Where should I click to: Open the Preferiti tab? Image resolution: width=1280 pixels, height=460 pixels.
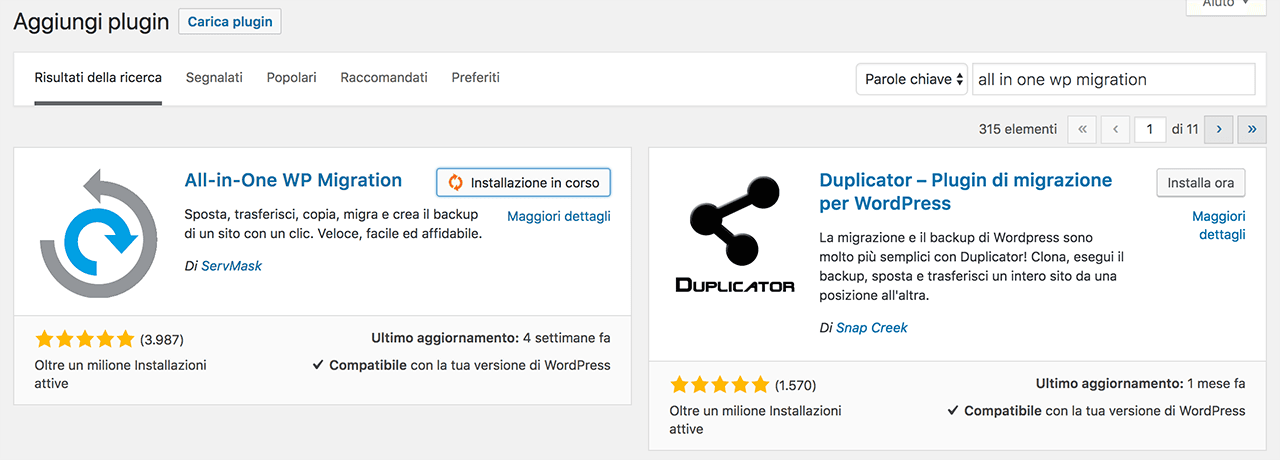[476, 77]
